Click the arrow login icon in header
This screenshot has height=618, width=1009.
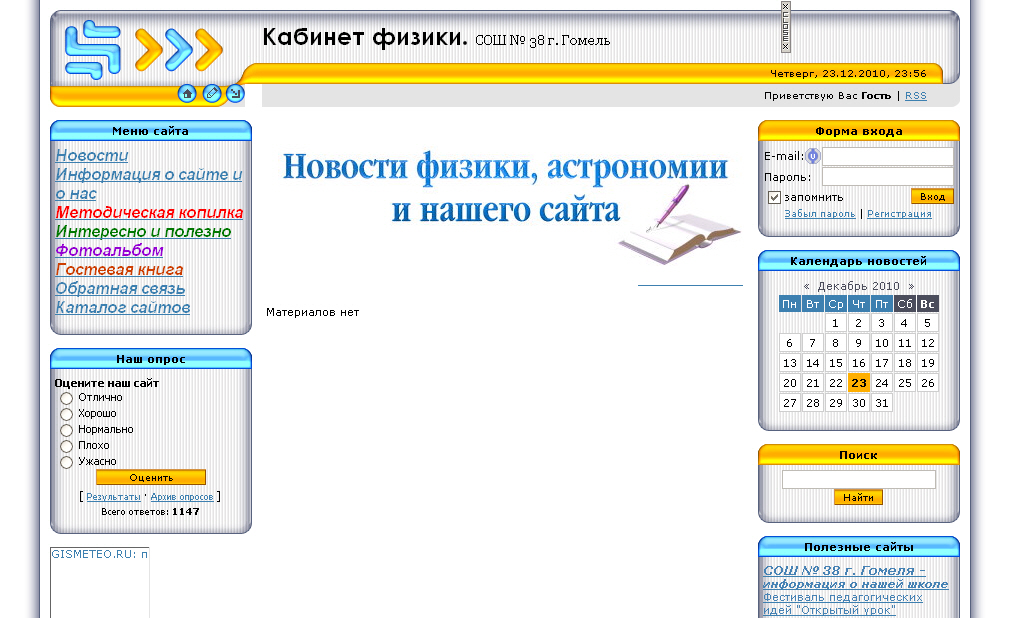[x=235, y=94]
